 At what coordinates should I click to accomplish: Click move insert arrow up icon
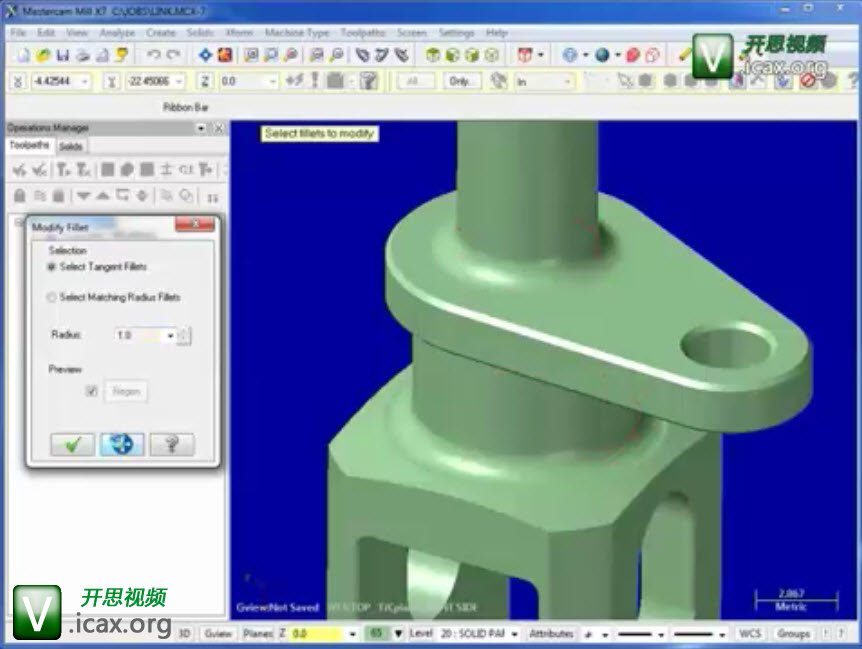pos(102,196)
